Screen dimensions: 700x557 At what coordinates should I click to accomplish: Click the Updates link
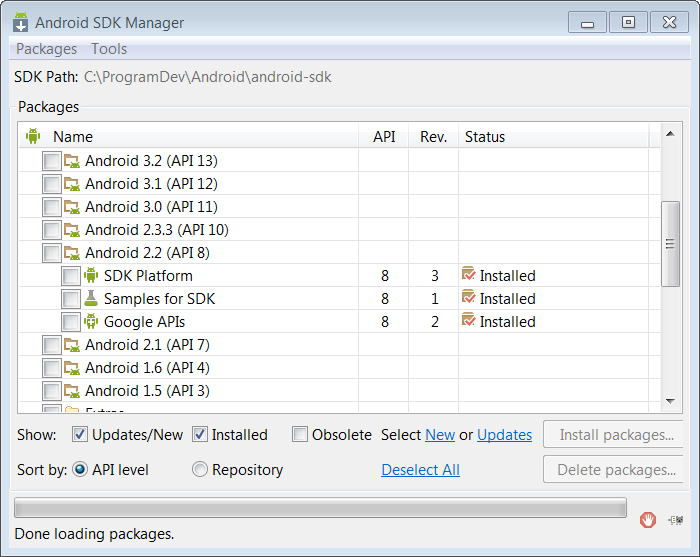point(504,435)
